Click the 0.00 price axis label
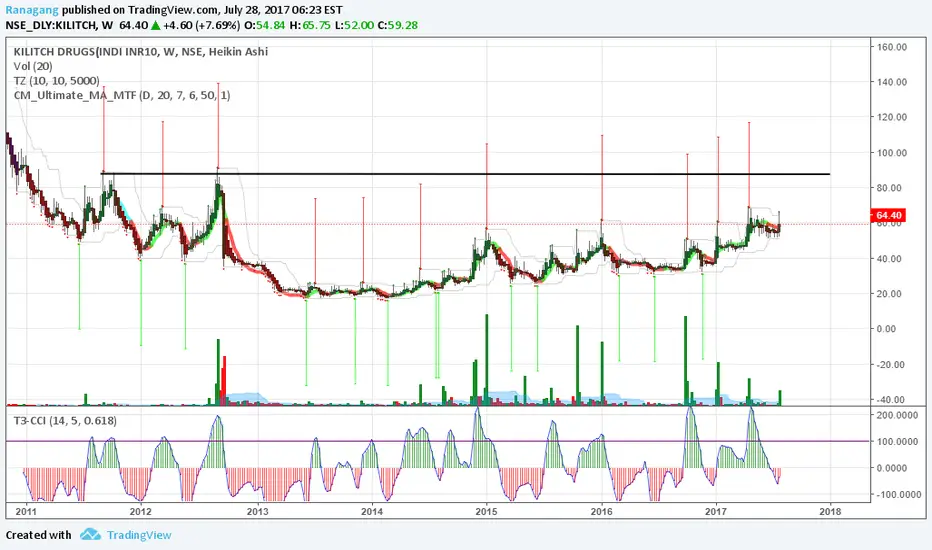Image resolution: width=932 pixels, height=550 pixels. [x=887, y=329]
